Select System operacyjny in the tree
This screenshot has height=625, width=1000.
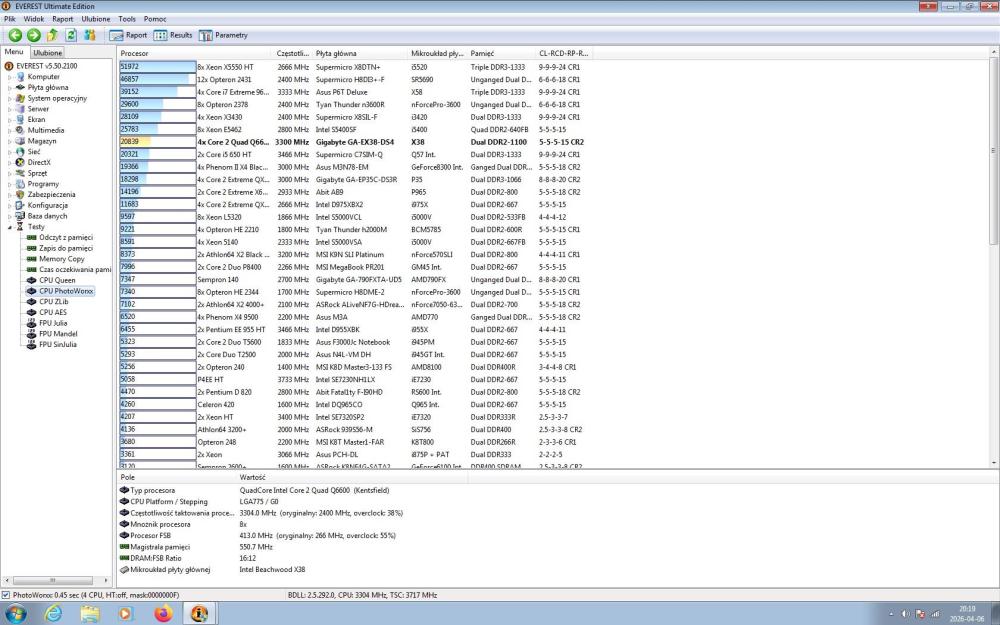tap(57, 98)
